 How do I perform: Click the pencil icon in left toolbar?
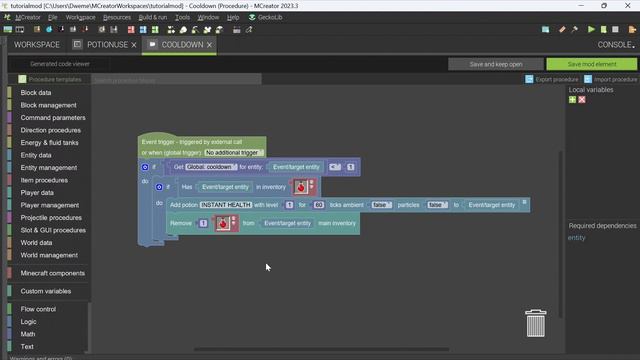[x=249, y=29]
